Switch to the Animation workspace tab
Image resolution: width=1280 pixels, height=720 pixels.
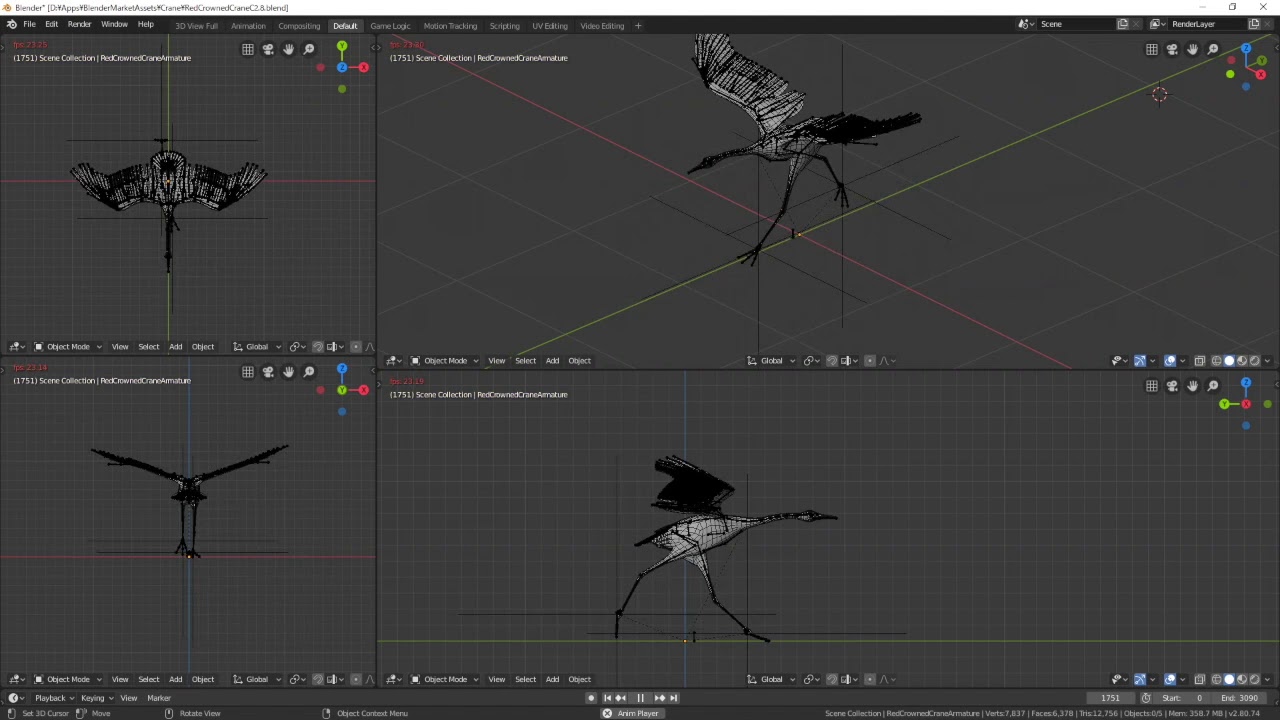click(248, 26)
